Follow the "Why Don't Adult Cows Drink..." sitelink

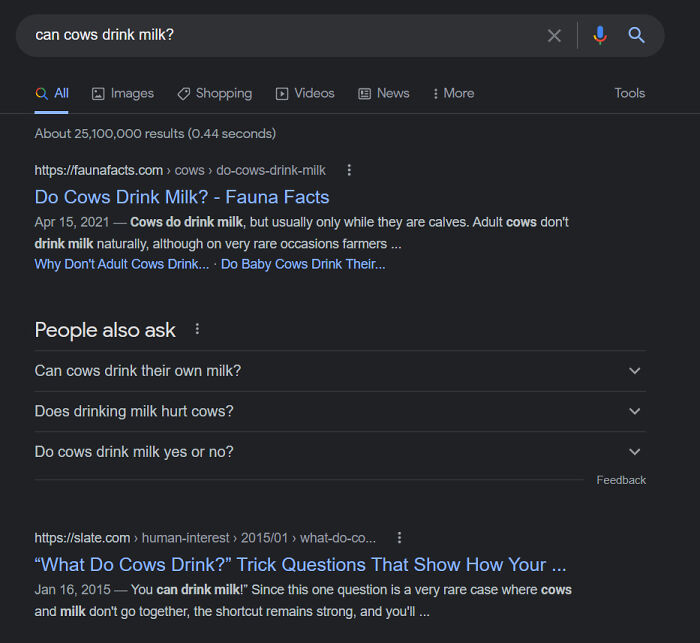(122, 264)
